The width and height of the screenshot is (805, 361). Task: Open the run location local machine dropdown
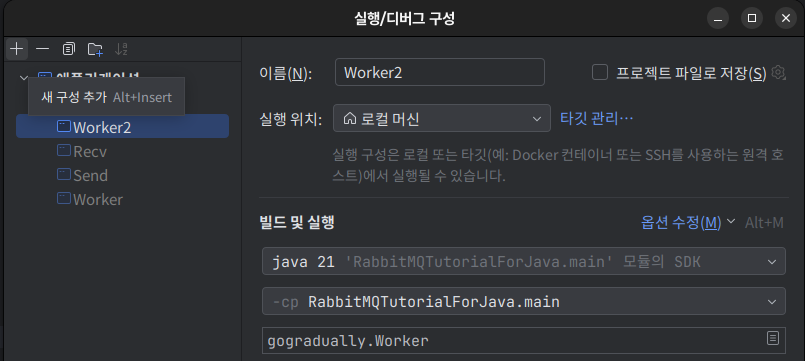click(442, 119)
